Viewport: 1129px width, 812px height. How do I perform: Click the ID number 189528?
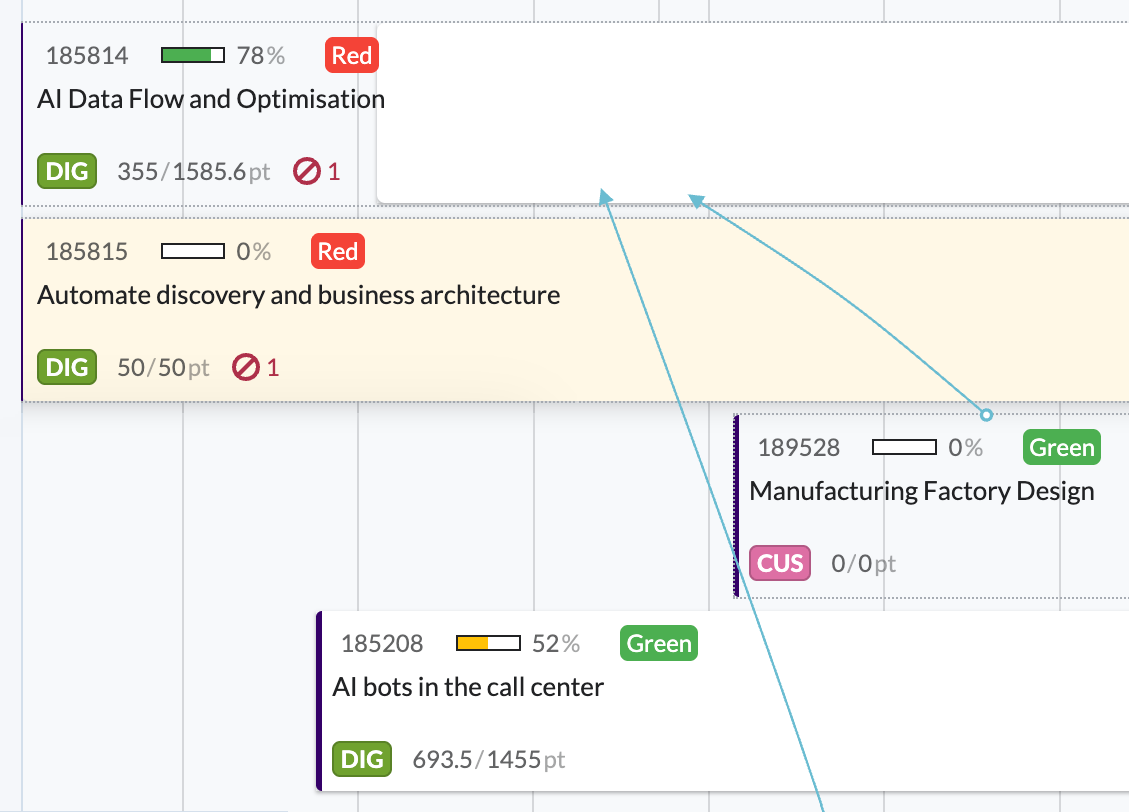click(799, 448)
